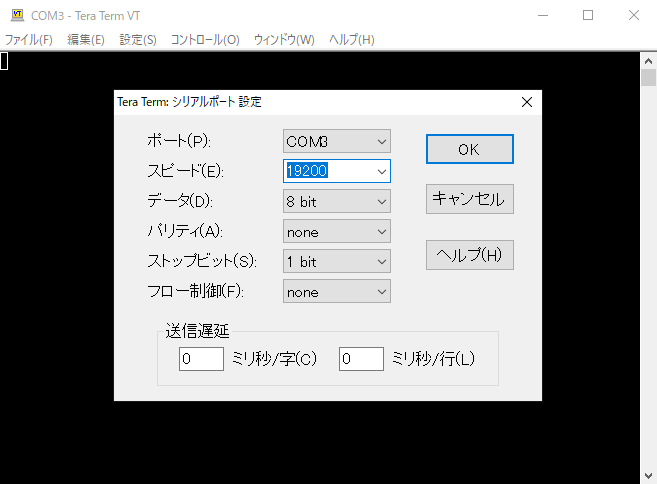
Task: Click the terminal scrollbar down arrow
Action: tap(648, 476)
